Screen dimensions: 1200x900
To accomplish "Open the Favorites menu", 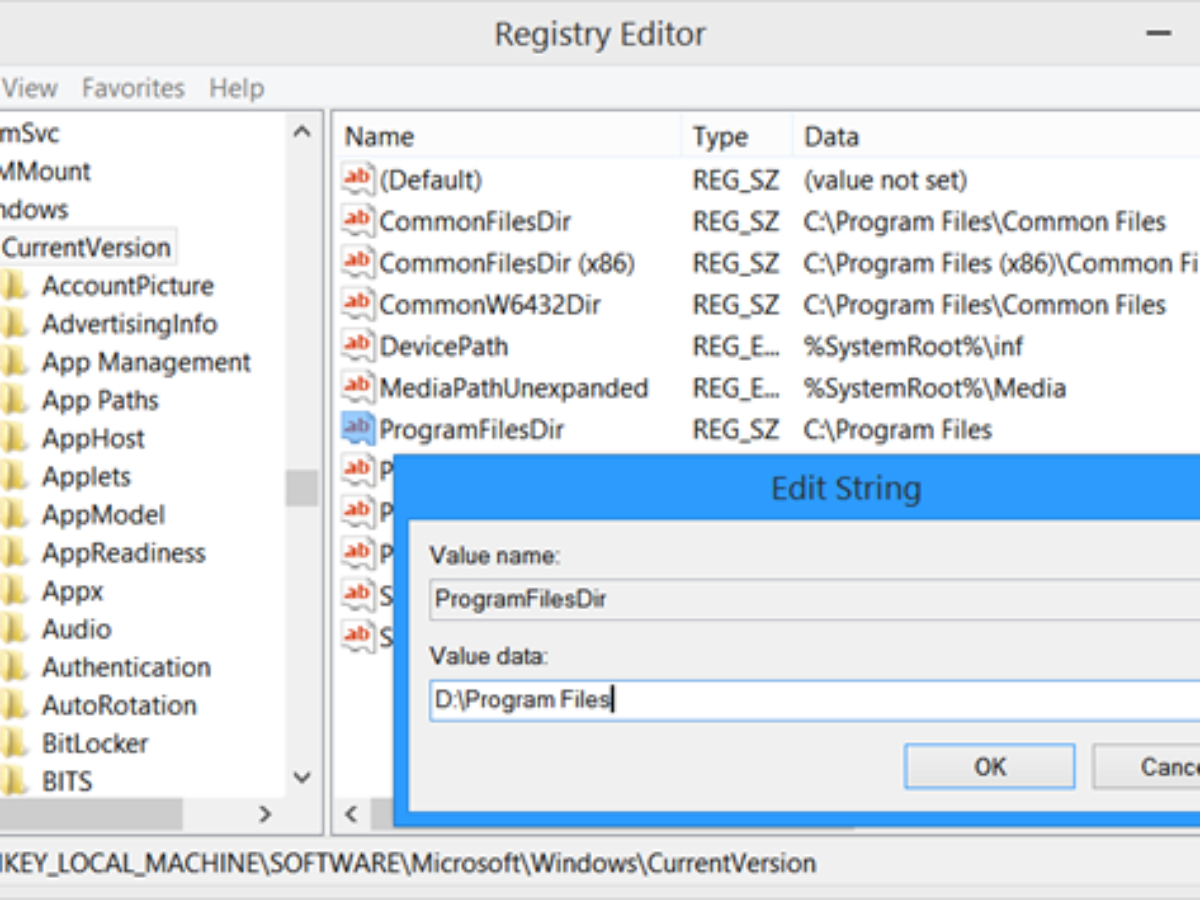I will click(x=133, y=88).
